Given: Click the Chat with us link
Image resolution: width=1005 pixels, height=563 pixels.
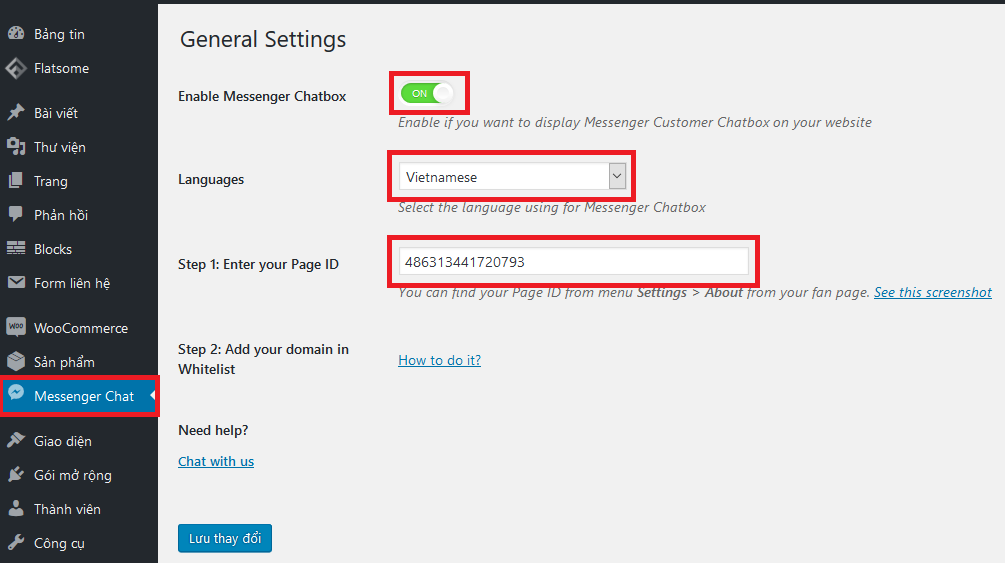Looking at the screenshot, I should click(x=216, y=462).
